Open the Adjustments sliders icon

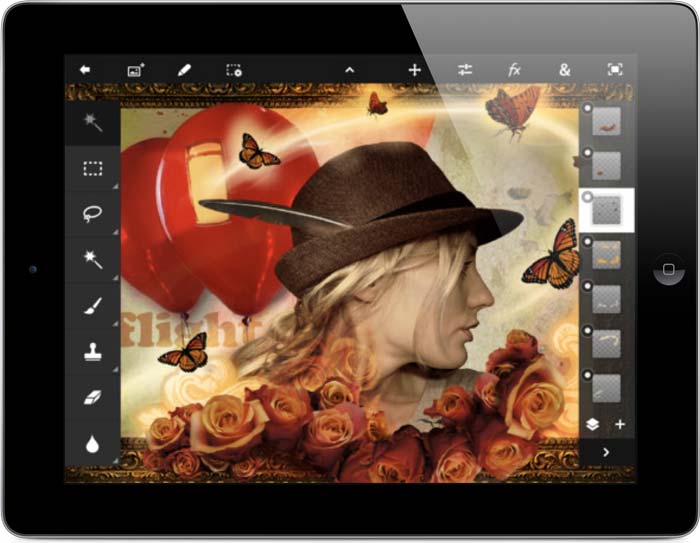point(465,70)
